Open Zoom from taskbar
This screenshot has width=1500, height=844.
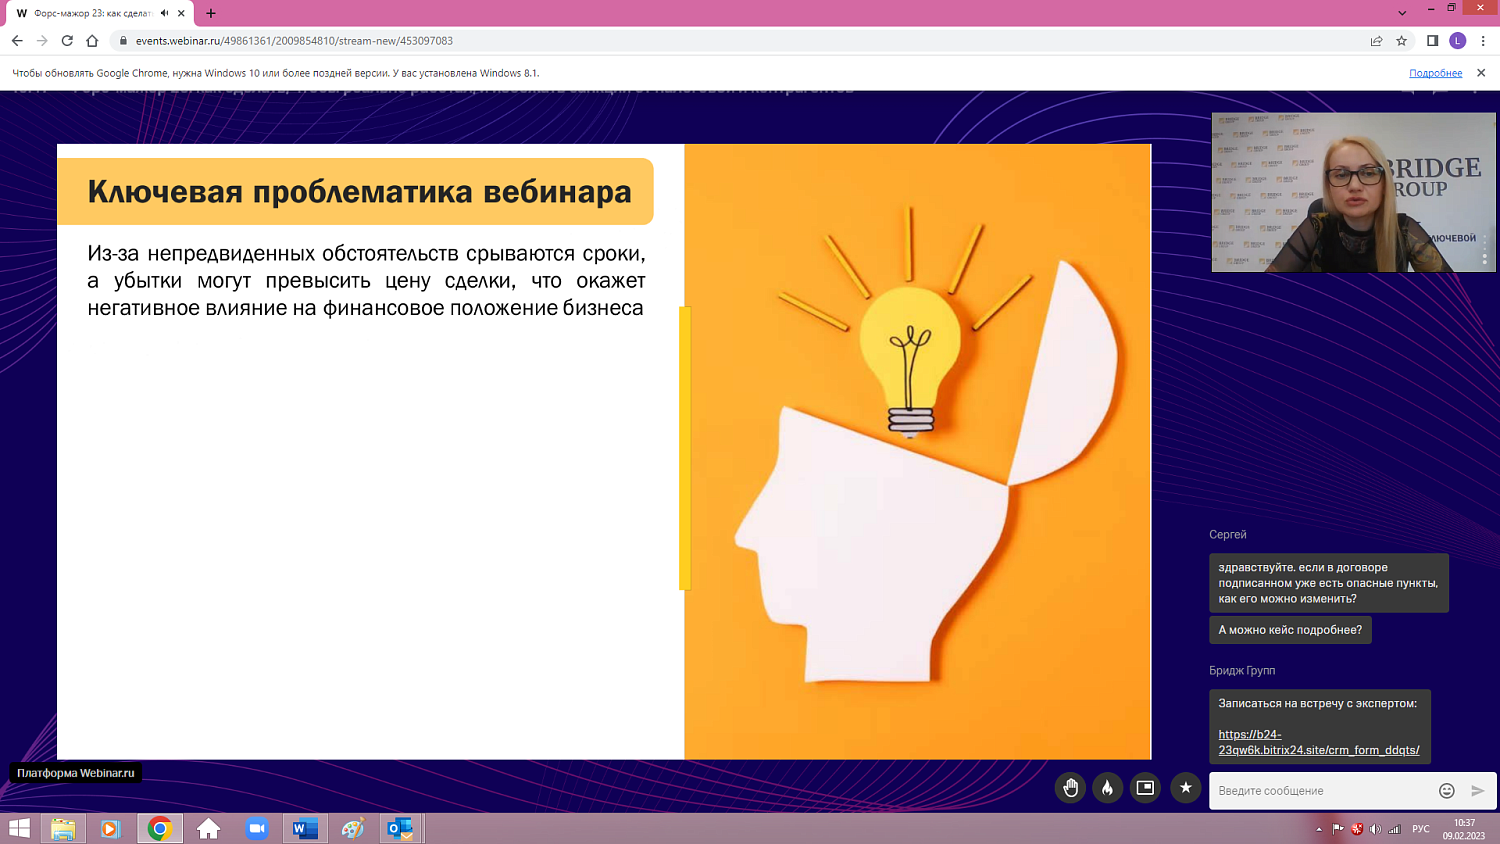(x=257, y=828)
